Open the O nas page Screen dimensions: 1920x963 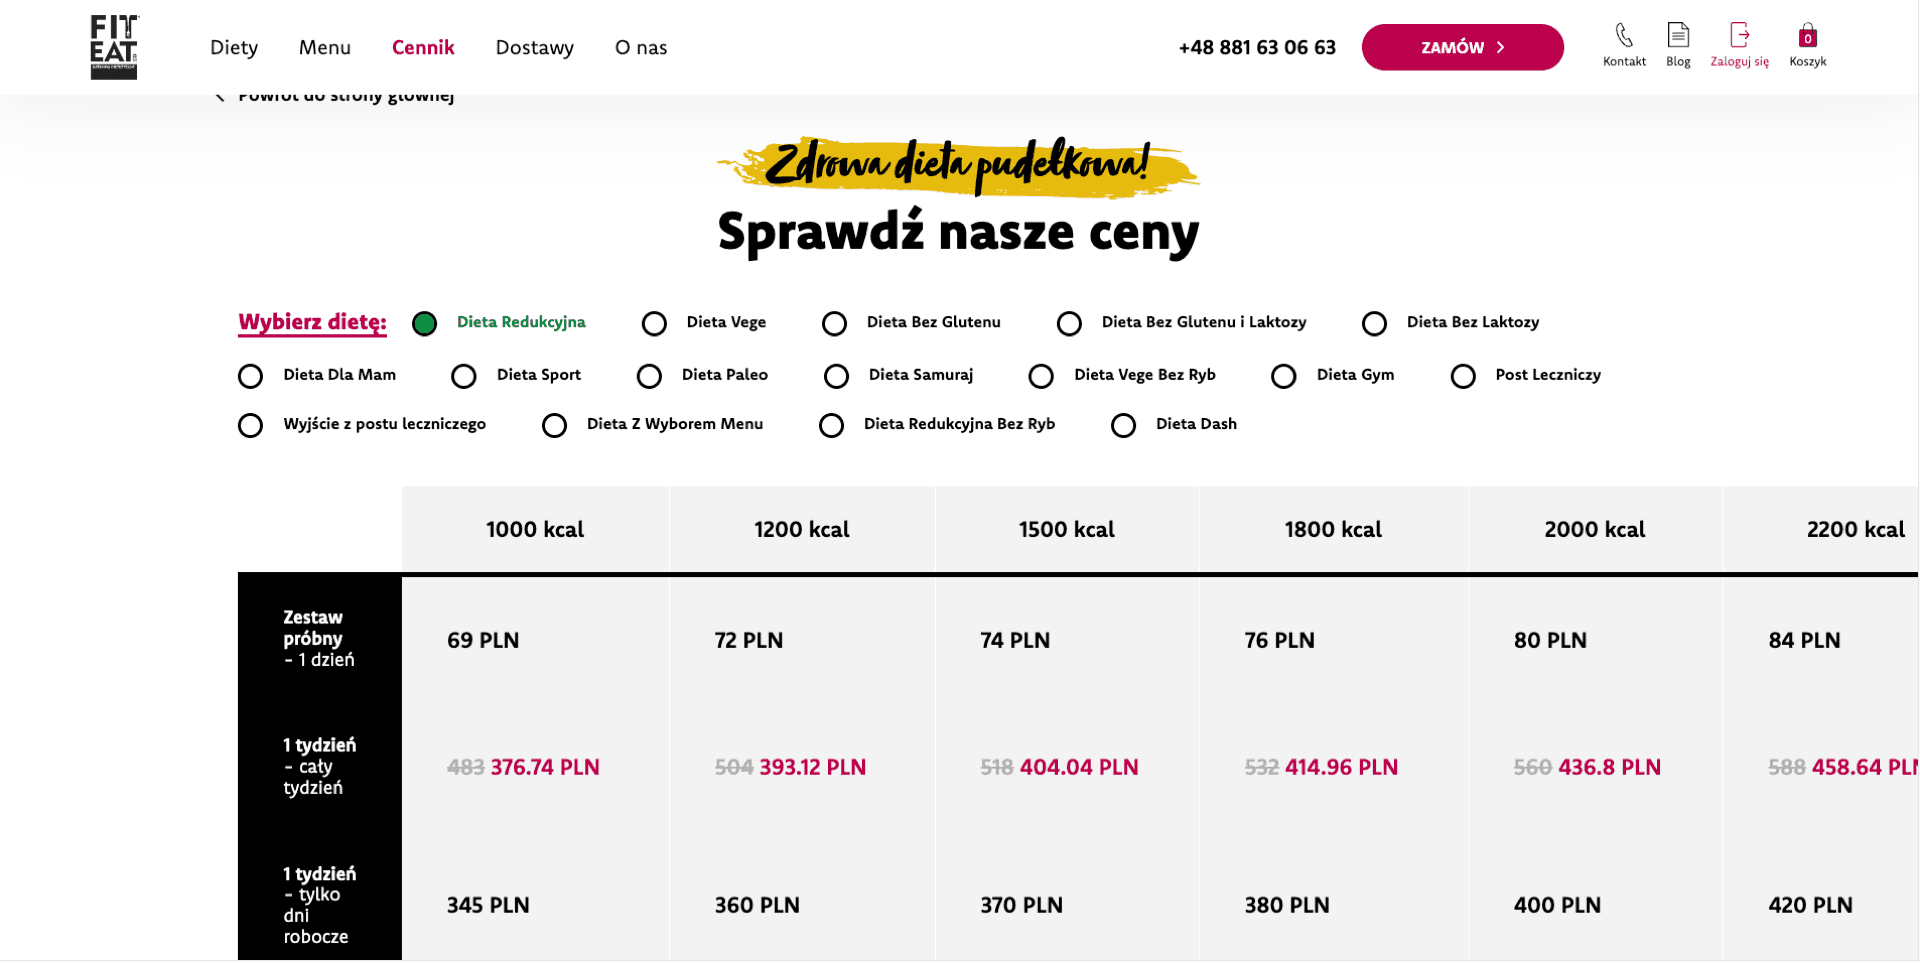coord(640,47)
